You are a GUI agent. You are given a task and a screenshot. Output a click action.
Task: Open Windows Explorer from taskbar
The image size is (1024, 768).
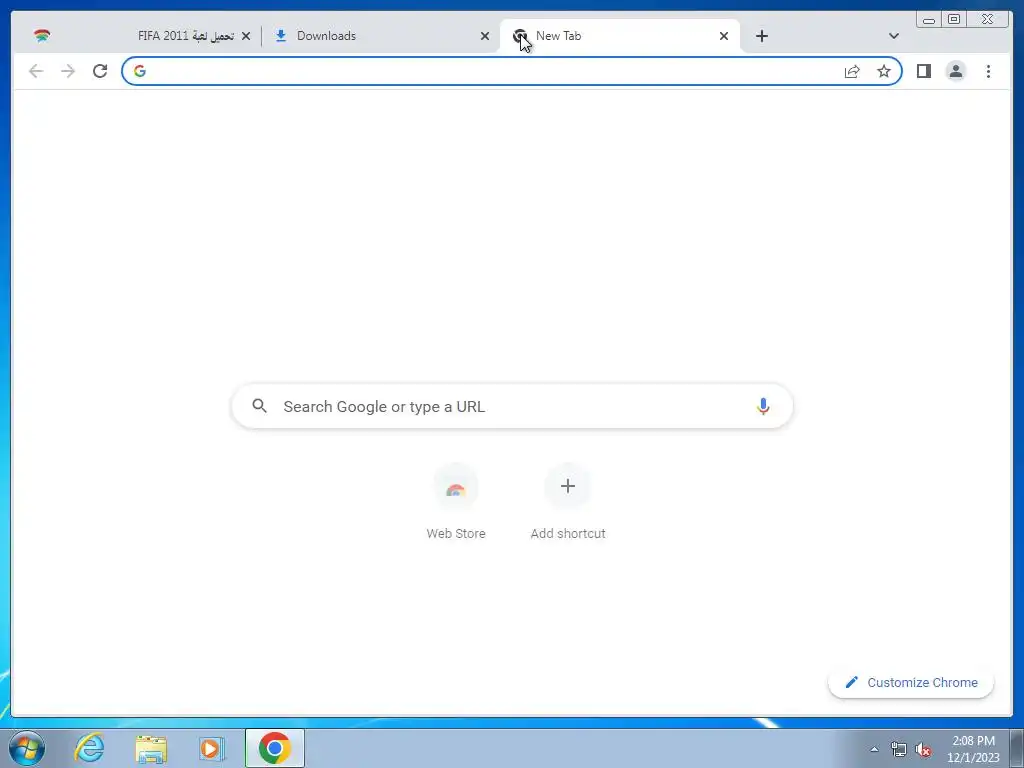(151, 748)
